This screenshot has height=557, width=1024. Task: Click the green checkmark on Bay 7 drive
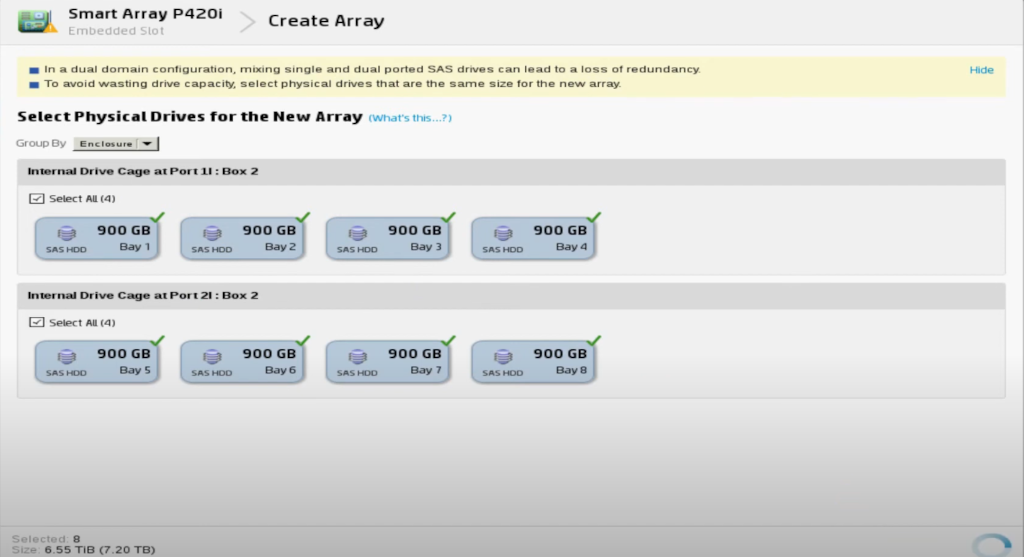449,341
